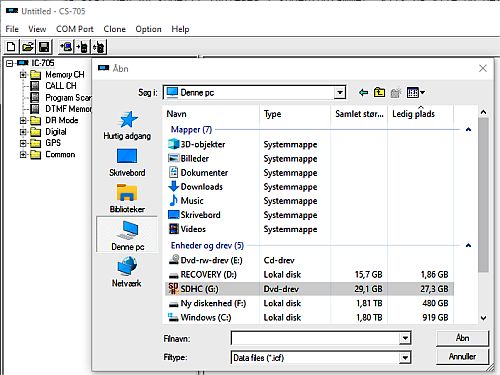Open the File menu
Screen dimensions: 500x375
pyautogui.click(x=12, y=29)
